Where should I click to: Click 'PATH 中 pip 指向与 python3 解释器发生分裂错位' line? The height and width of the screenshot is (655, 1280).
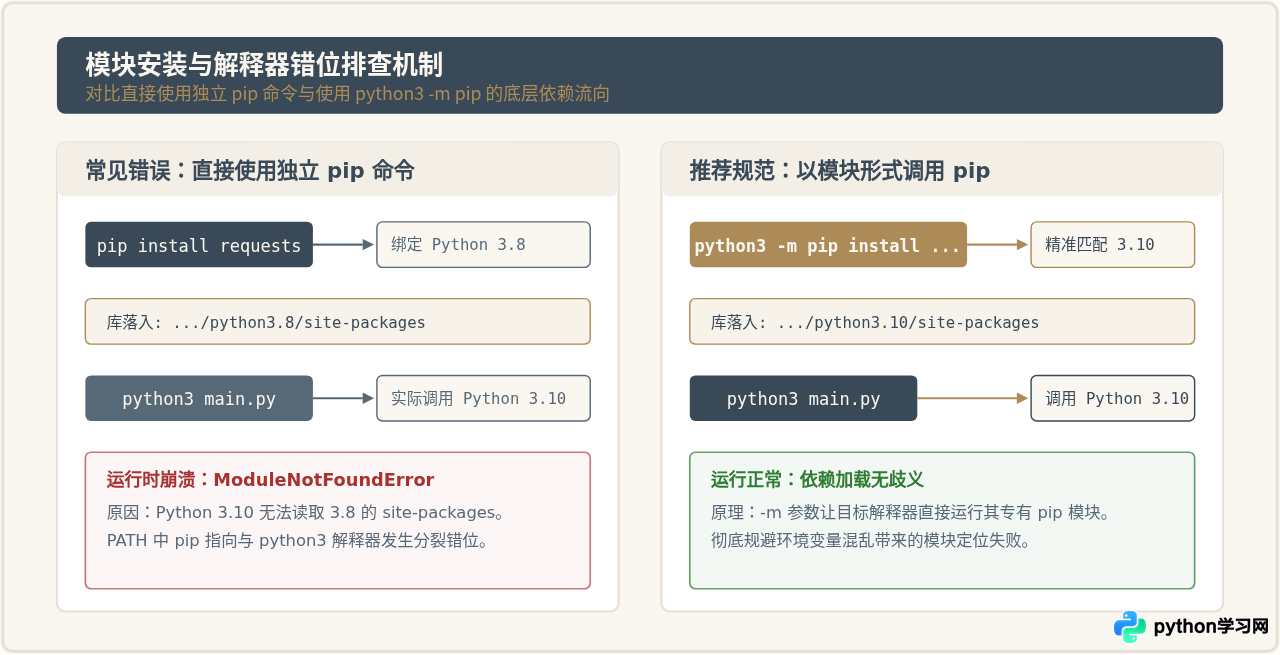[298, 540]
